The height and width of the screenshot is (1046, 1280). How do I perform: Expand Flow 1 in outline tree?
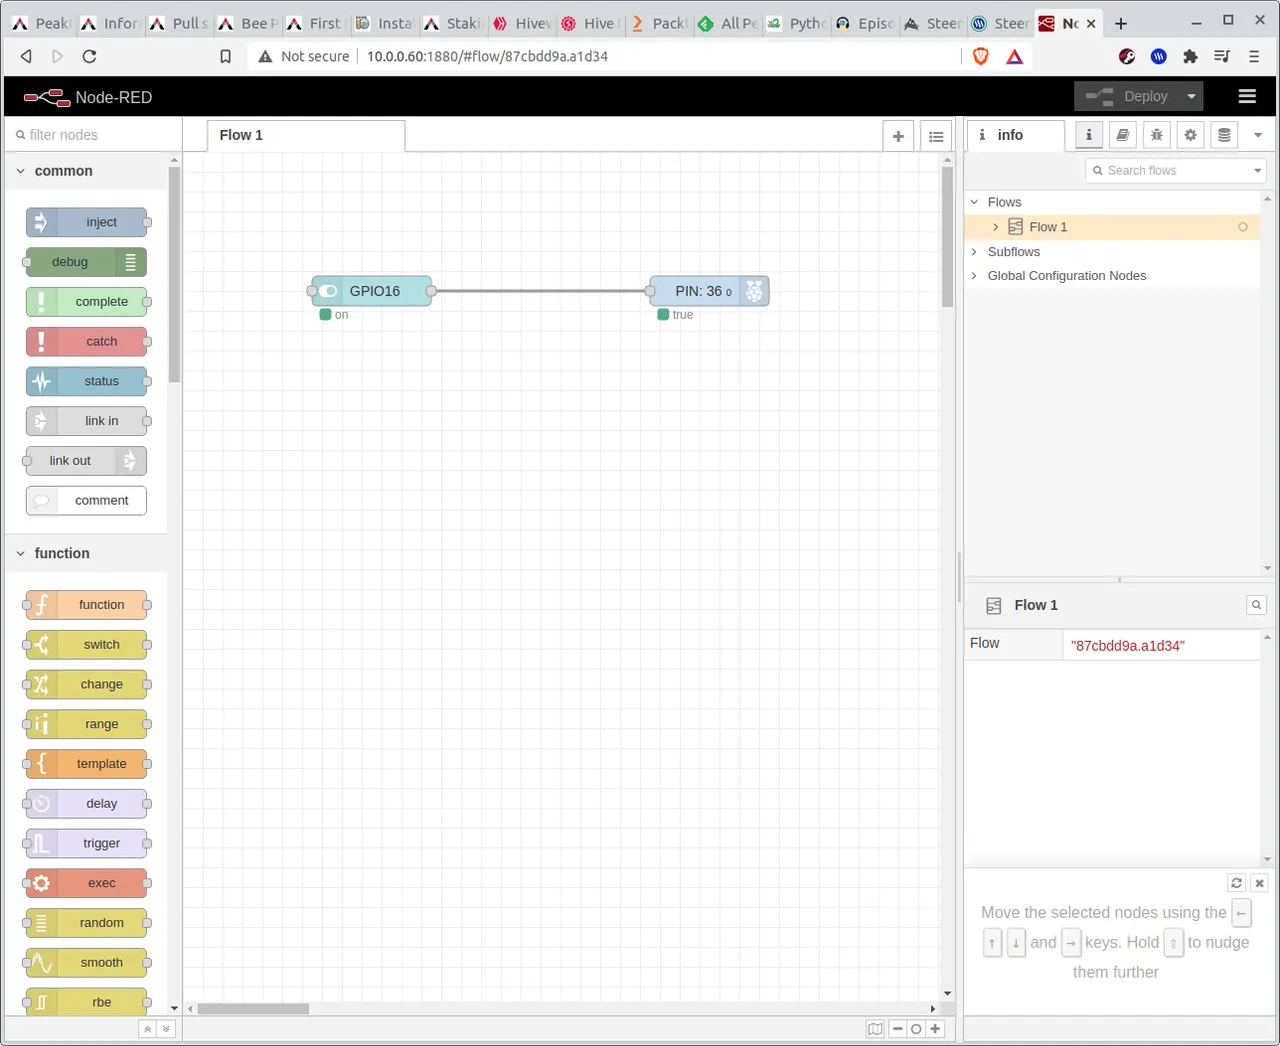(x=996, y=227)
